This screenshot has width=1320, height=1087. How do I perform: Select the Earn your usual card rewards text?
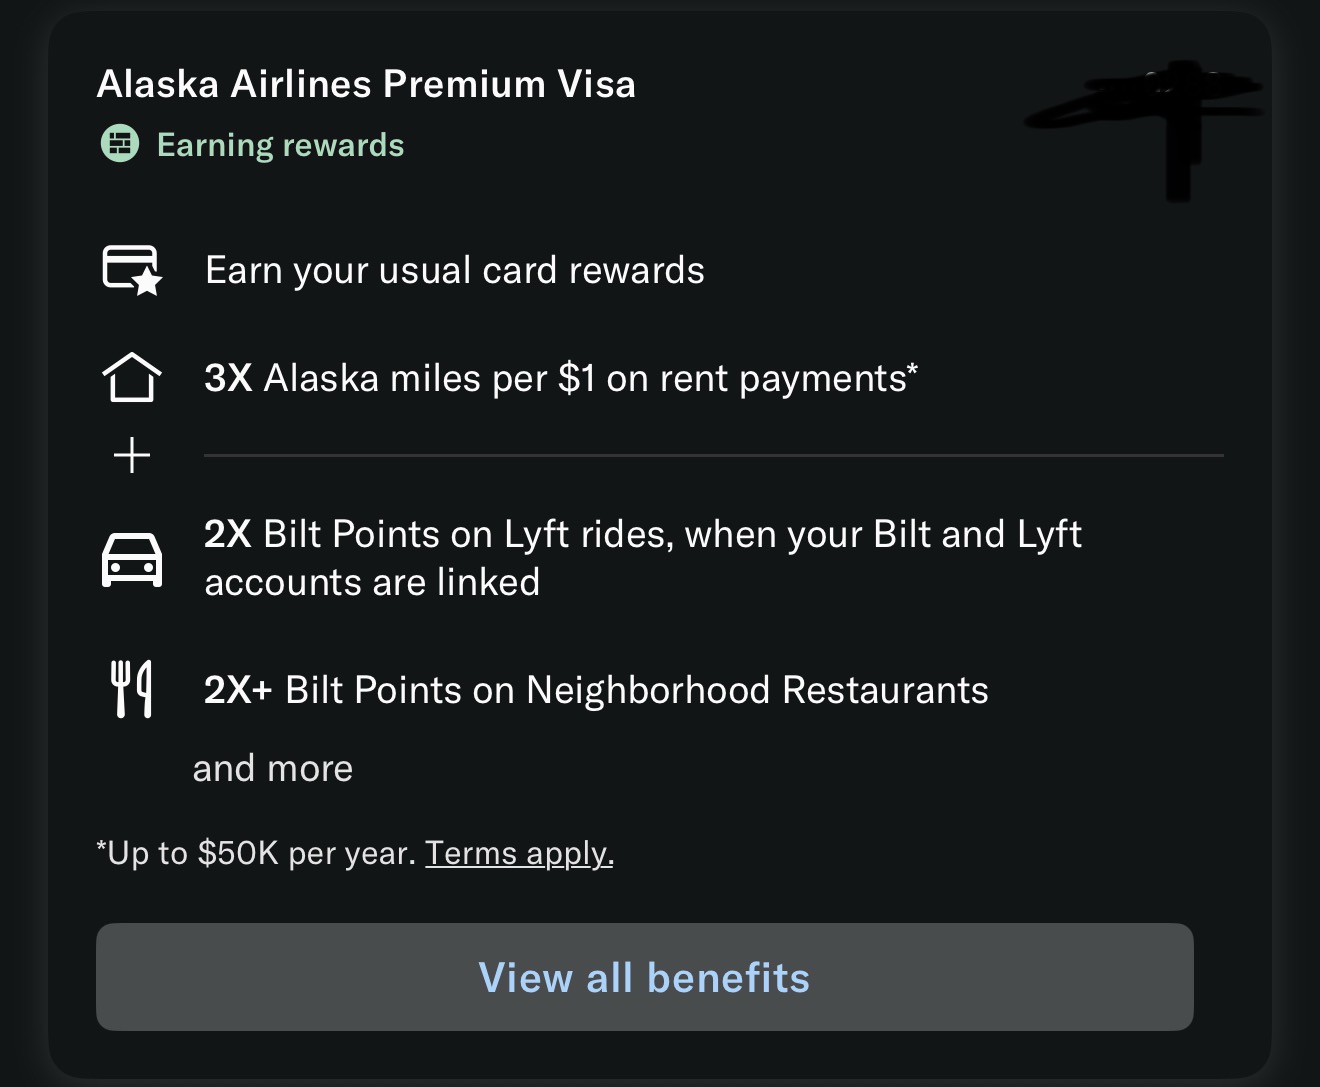(x=455, y=270)
